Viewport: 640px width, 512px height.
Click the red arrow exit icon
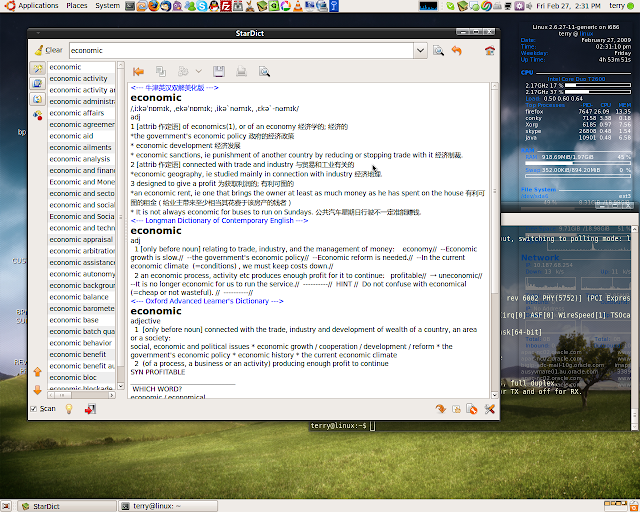coord(90,409)
